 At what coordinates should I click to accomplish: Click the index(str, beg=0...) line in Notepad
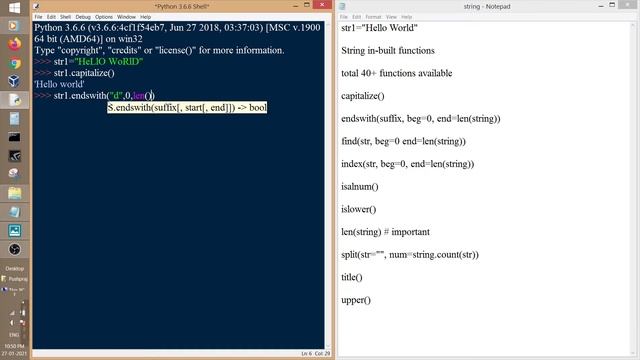pos(408,164)
